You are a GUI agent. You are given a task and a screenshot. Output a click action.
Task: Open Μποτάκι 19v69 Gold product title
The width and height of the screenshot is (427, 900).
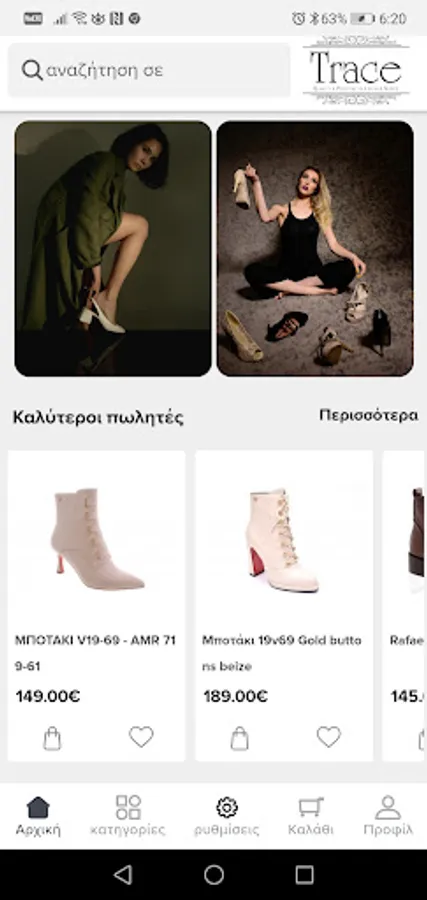(282, 653)
